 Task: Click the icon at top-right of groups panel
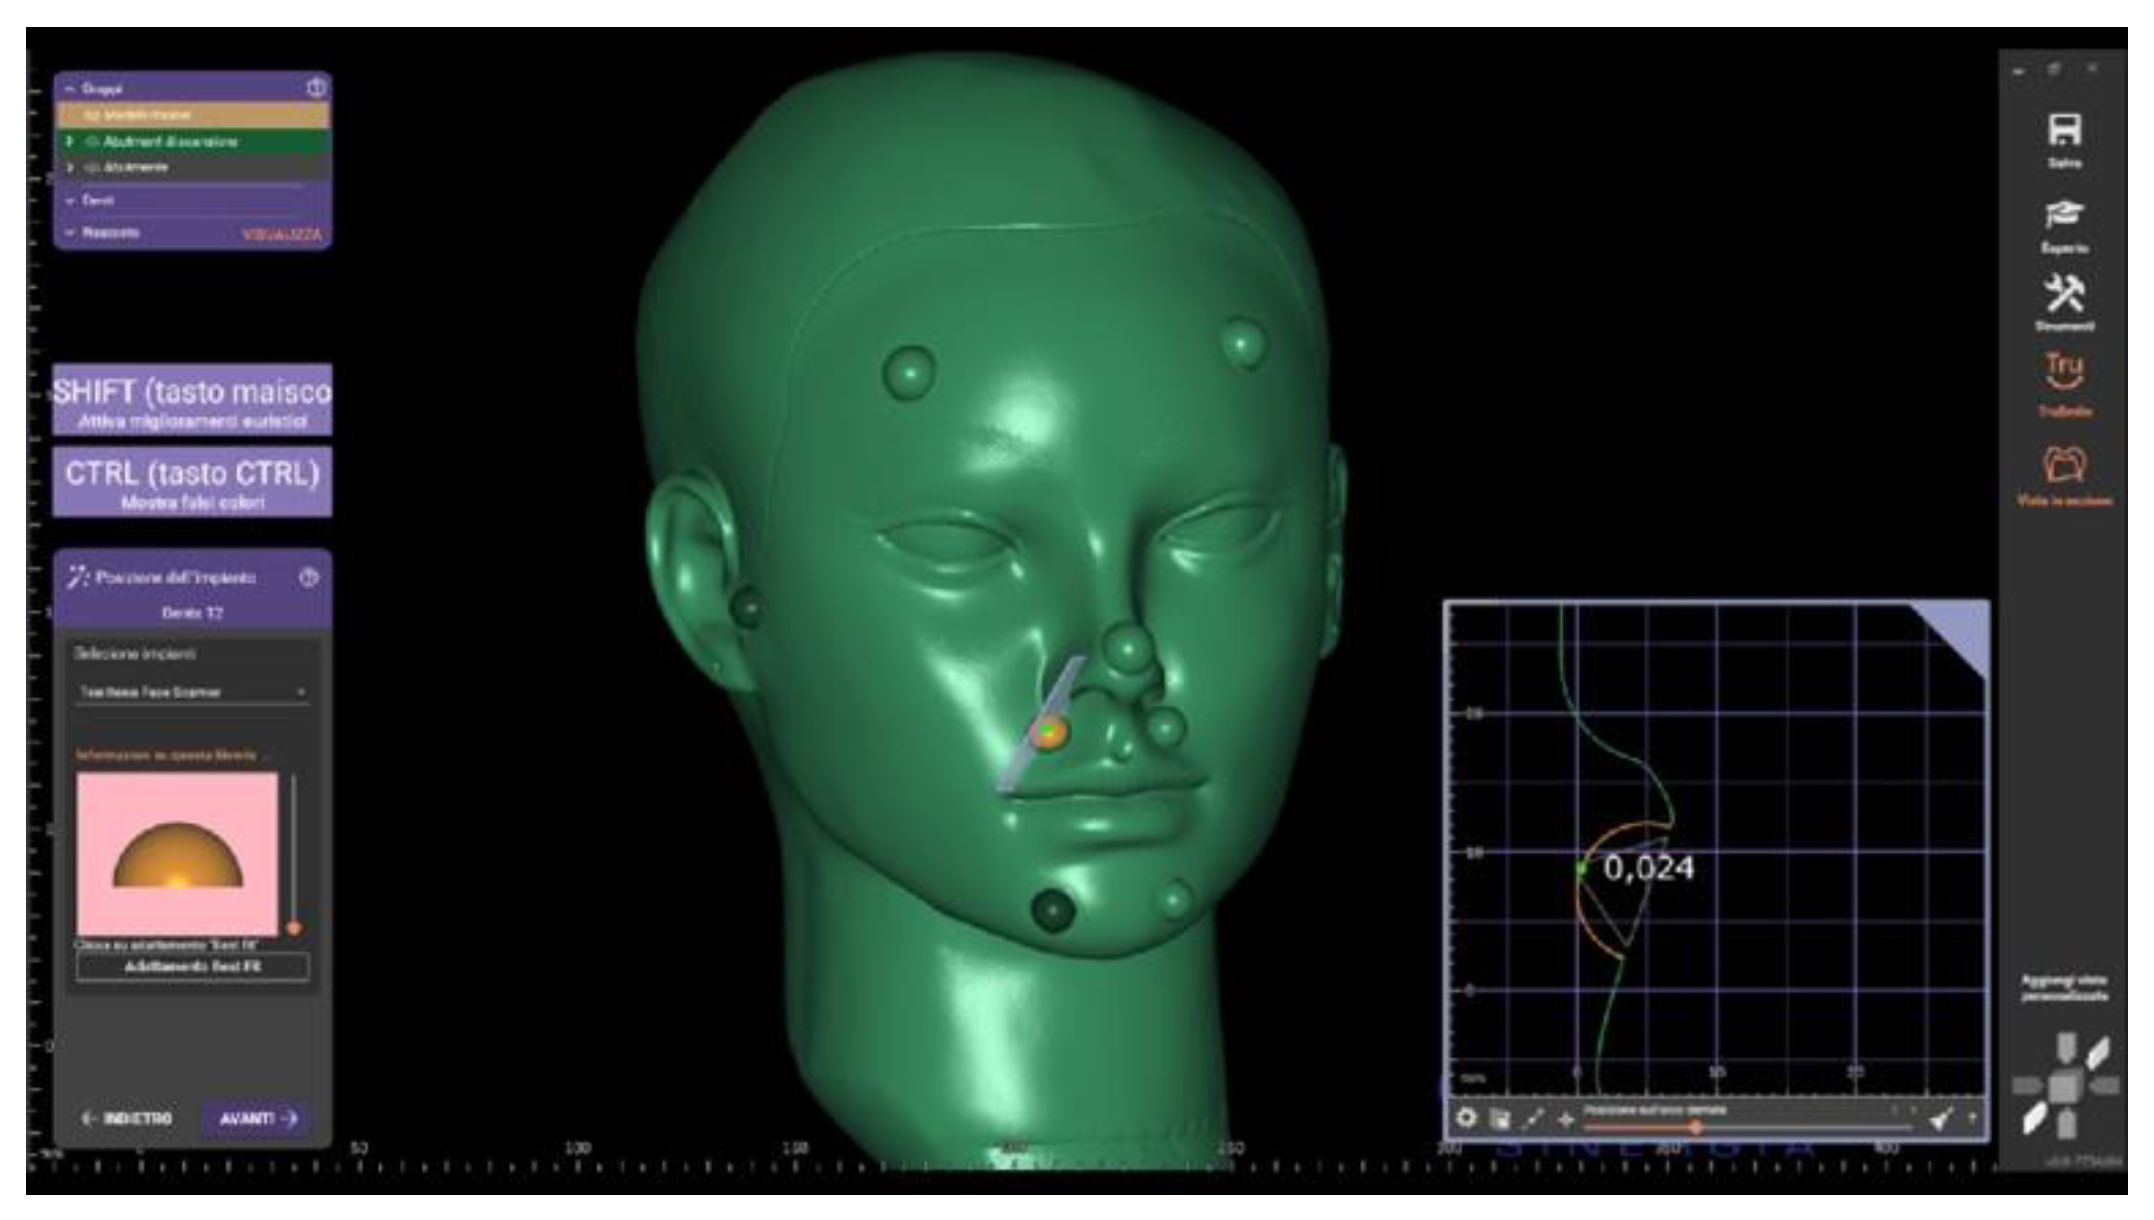(x=316, y=88)
